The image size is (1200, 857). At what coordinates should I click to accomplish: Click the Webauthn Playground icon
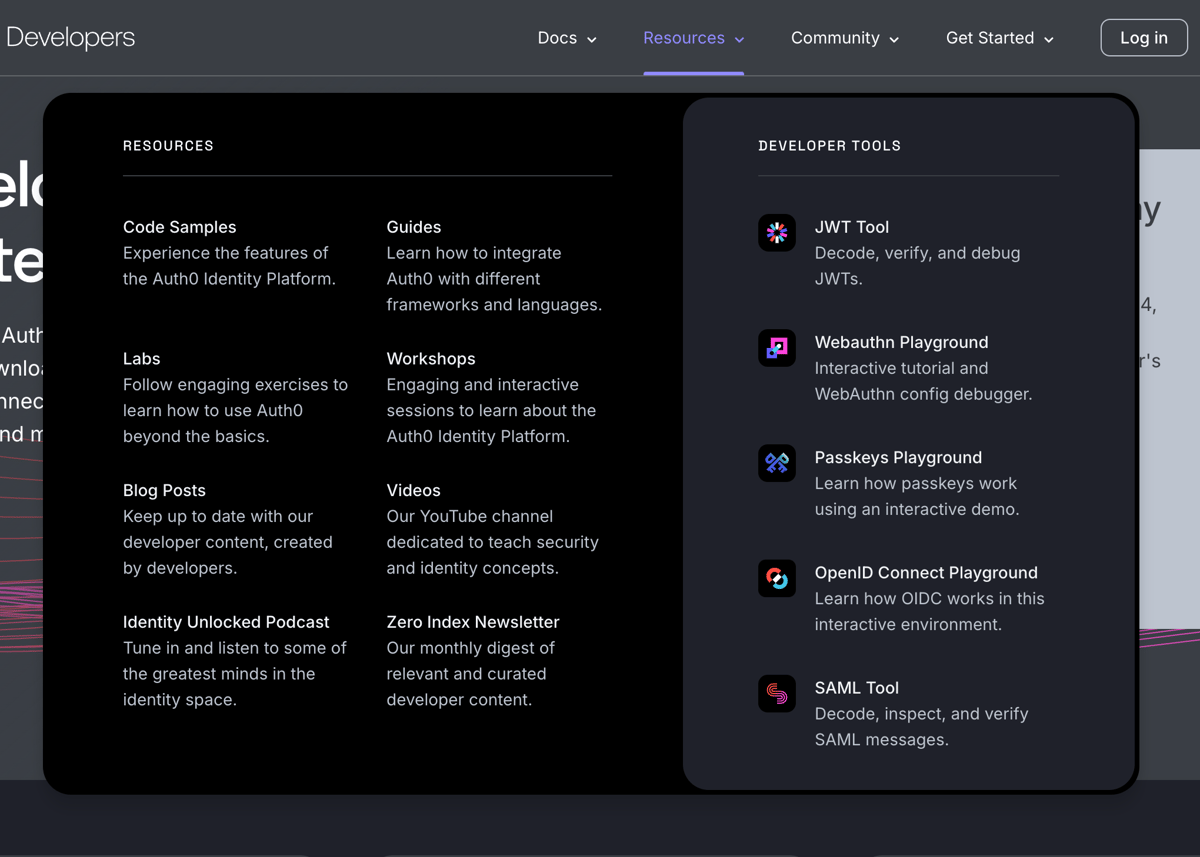coord(777,347)
